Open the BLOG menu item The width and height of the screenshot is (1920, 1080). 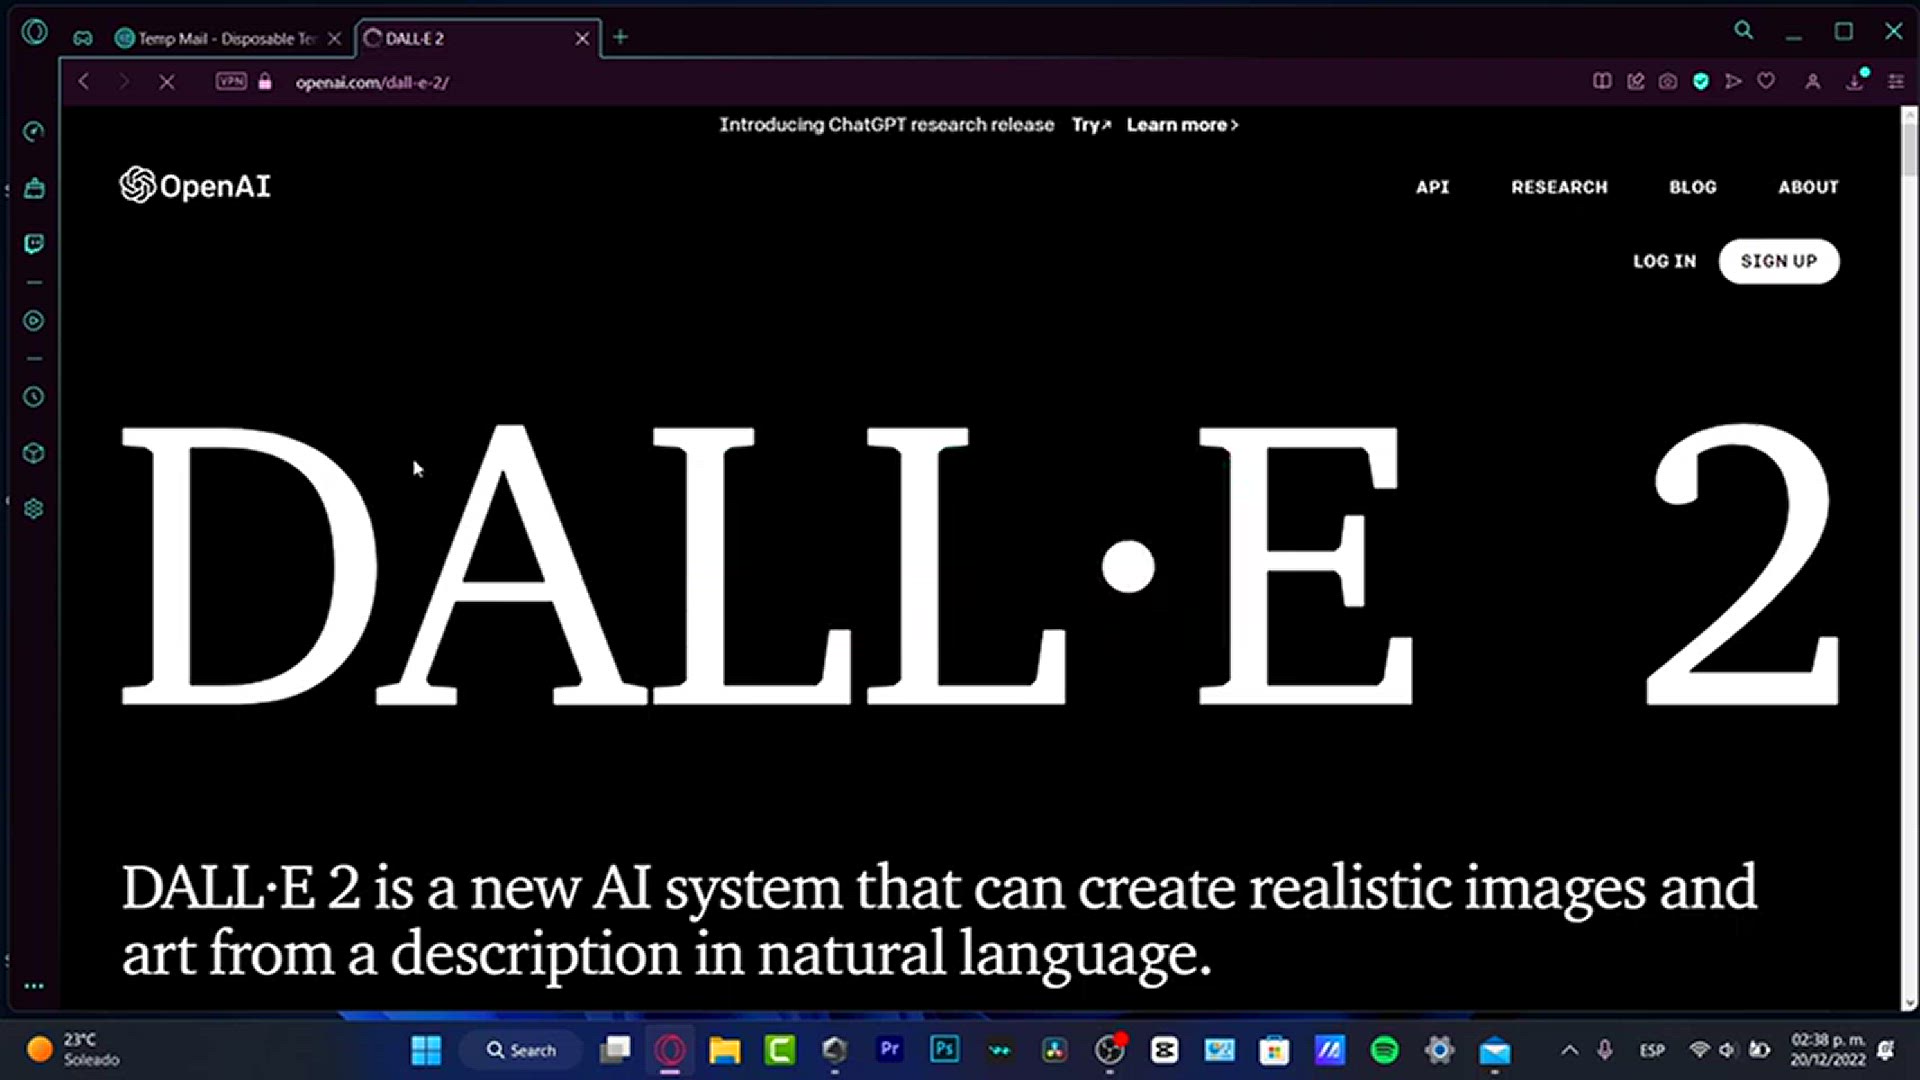(x=1692, y=187)
